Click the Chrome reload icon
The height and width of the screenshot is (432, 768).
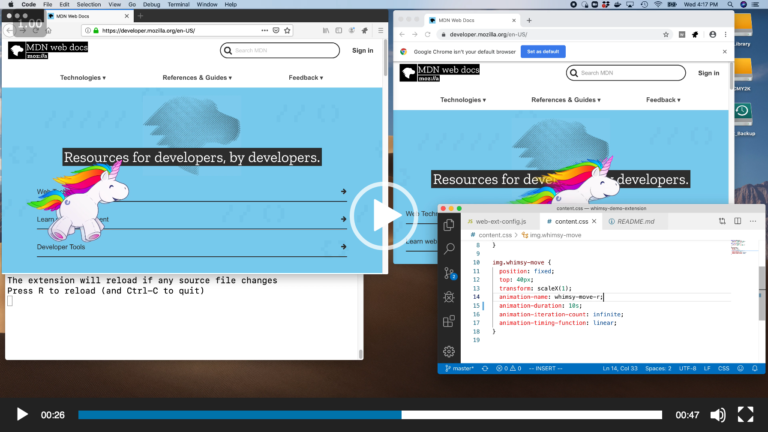[427, 34]
